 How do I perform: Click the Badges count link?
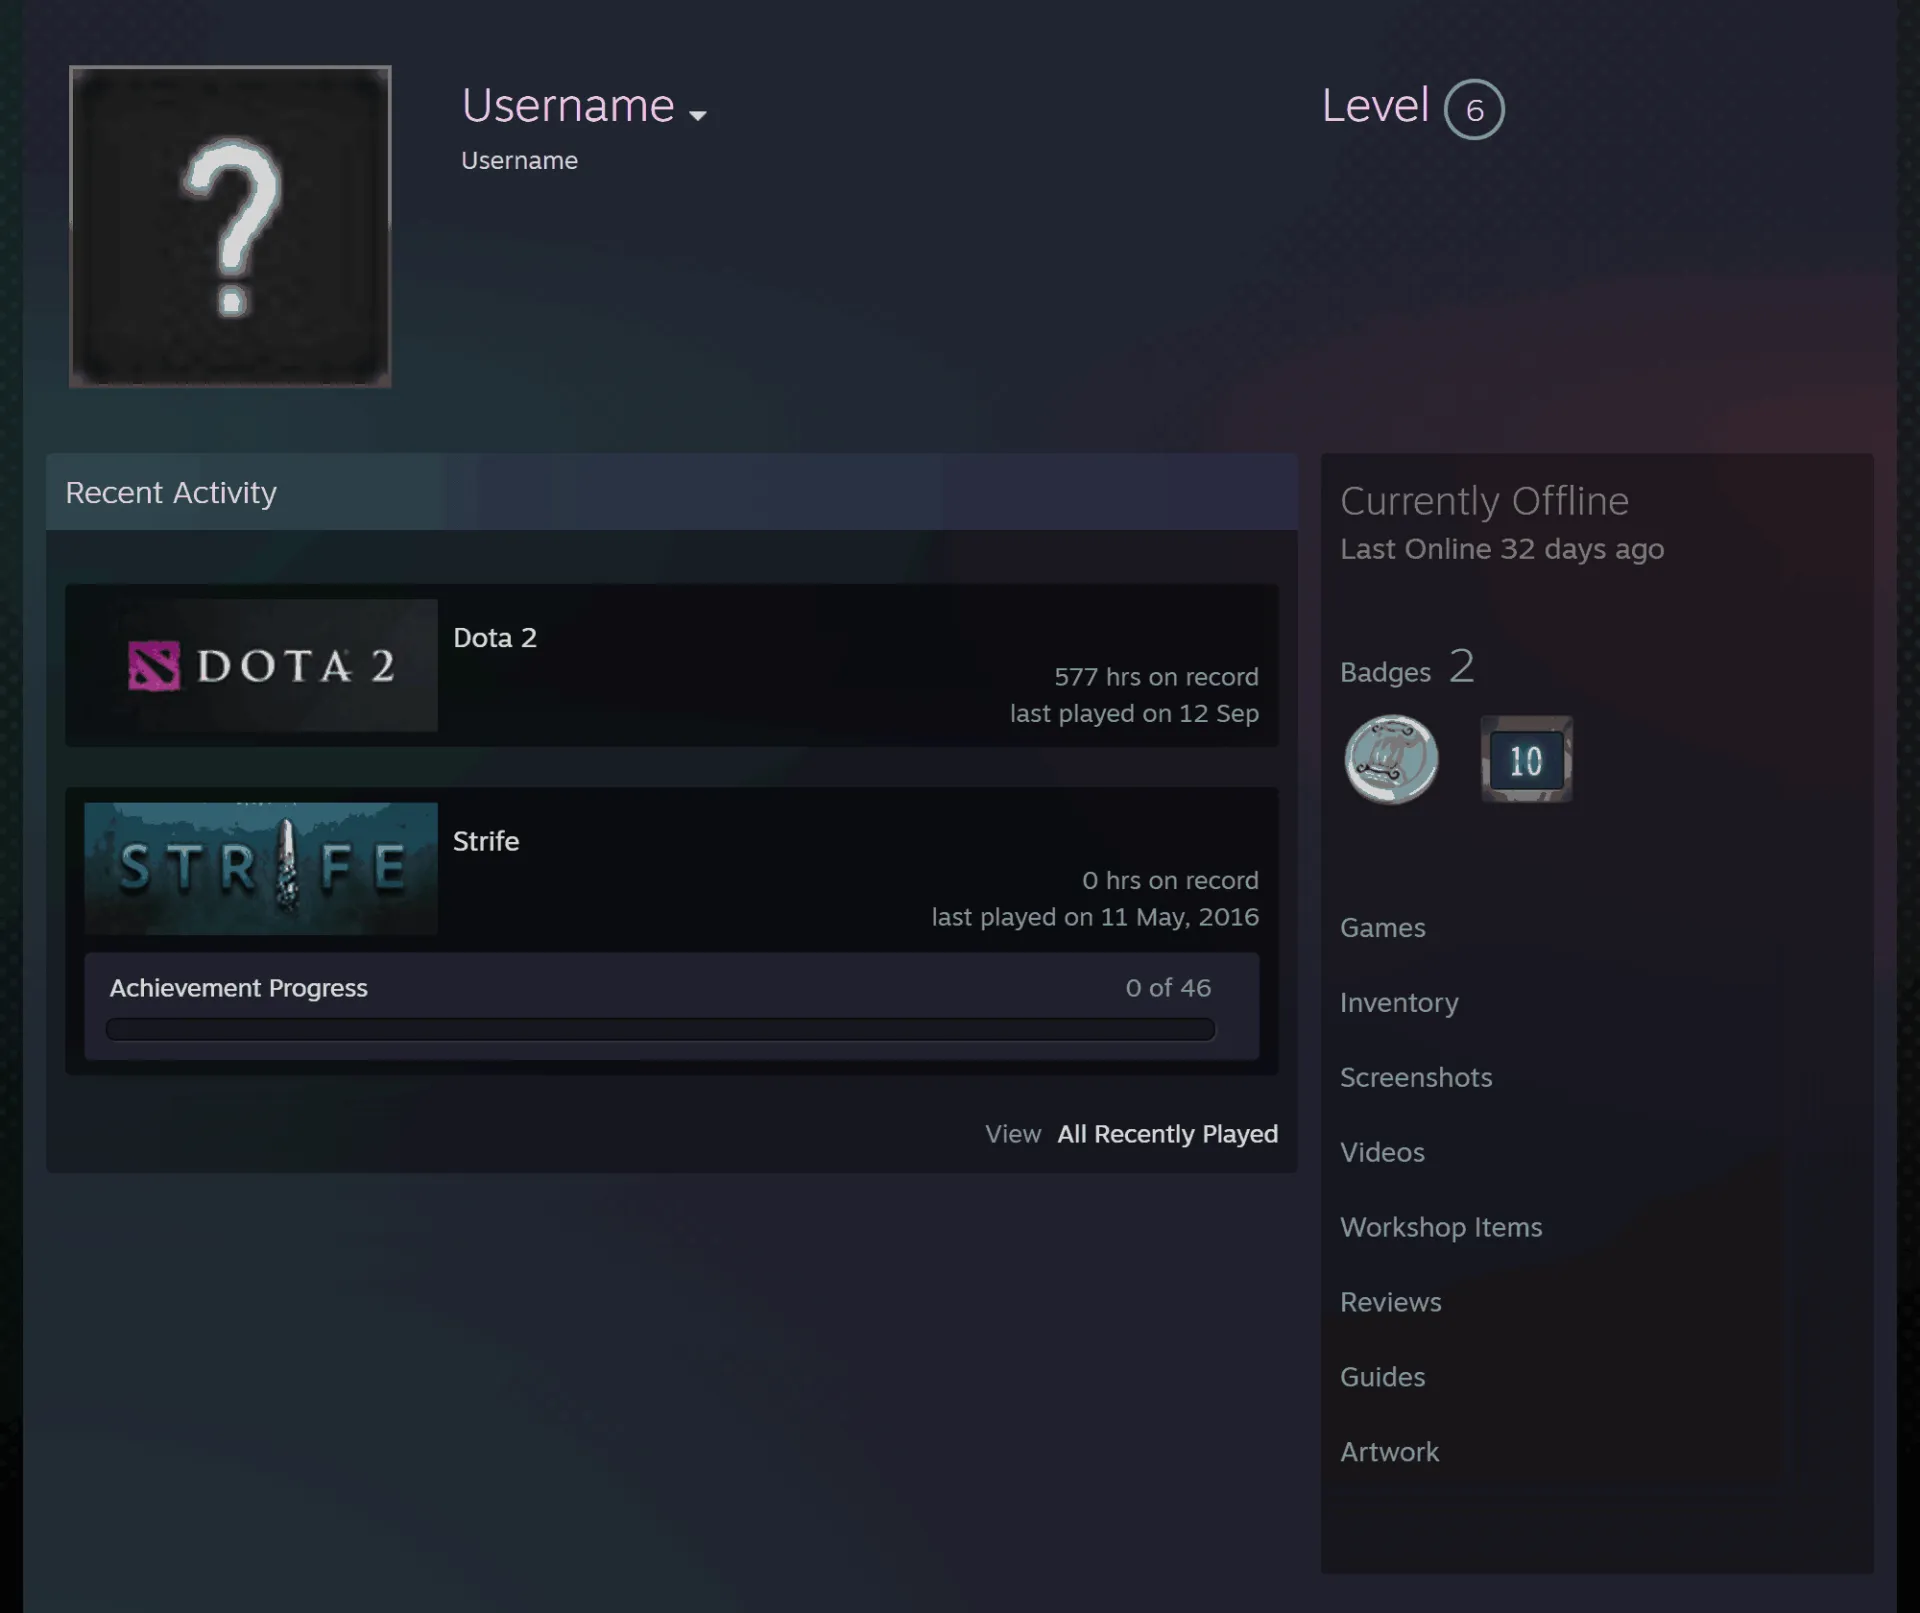(1407, 667)
